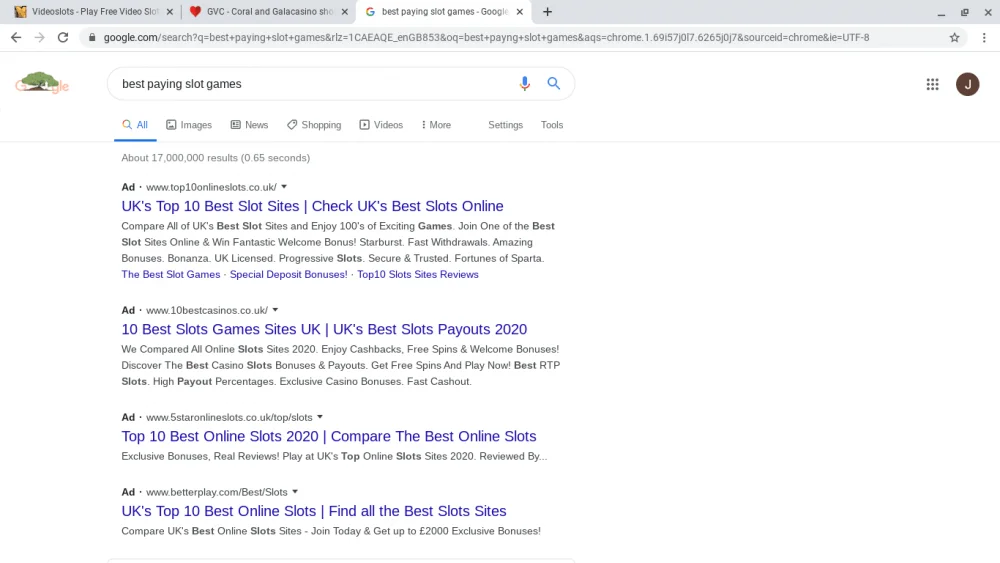Click www.top10onlineslots.co.uk ad URL
This screenshot has width=1000, height=563.
[x=211, y=187]
